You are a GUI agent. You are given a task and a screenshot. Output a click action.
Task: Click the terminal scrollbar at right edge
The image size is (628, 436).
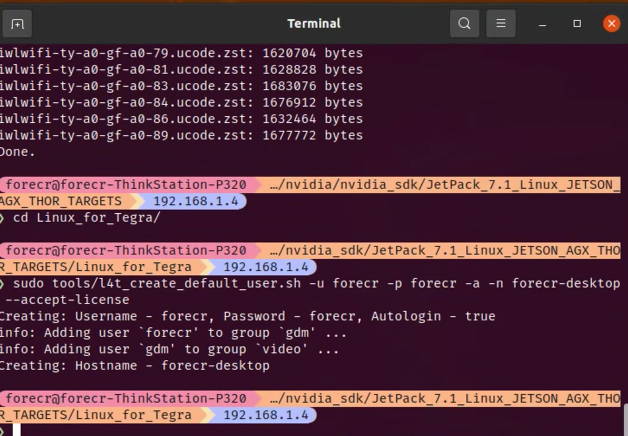(625, 419)
